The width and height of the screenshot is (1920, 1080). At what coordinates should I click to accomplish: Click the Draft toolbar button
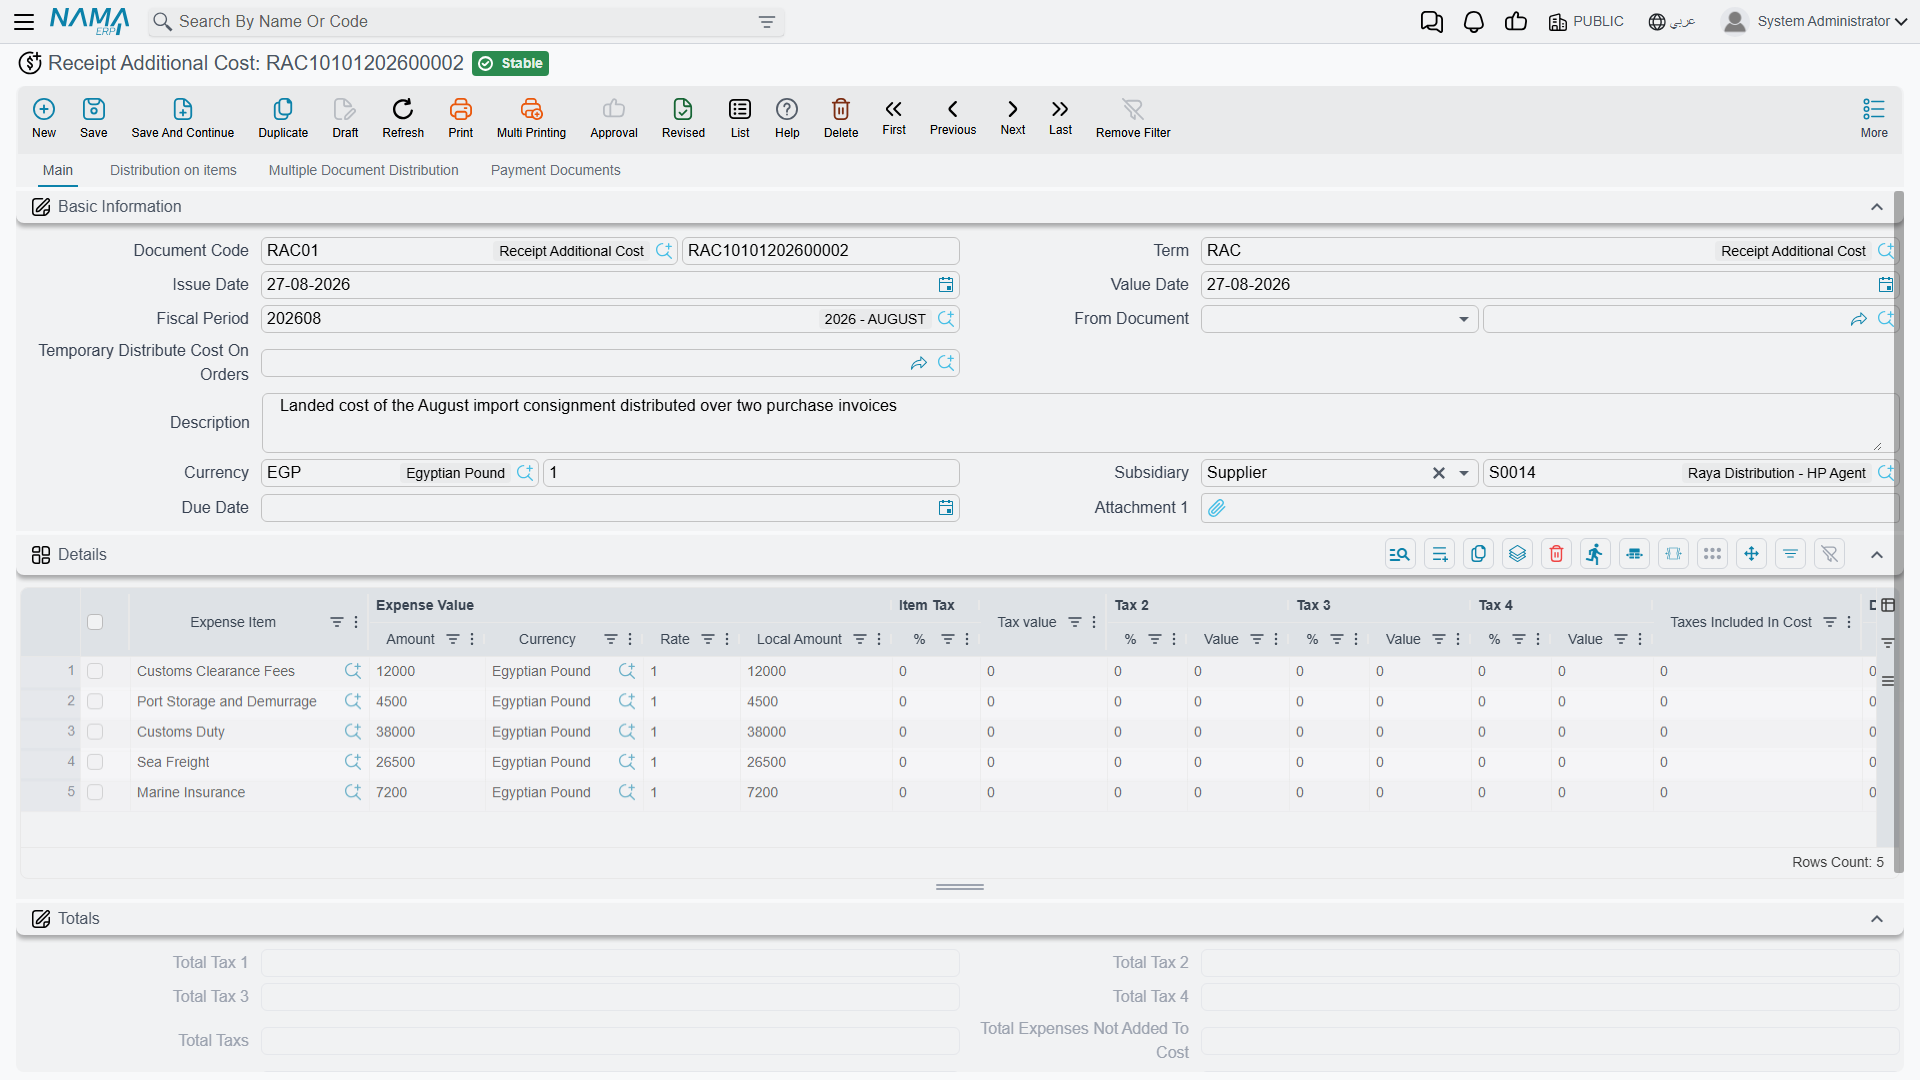[345, 118]
